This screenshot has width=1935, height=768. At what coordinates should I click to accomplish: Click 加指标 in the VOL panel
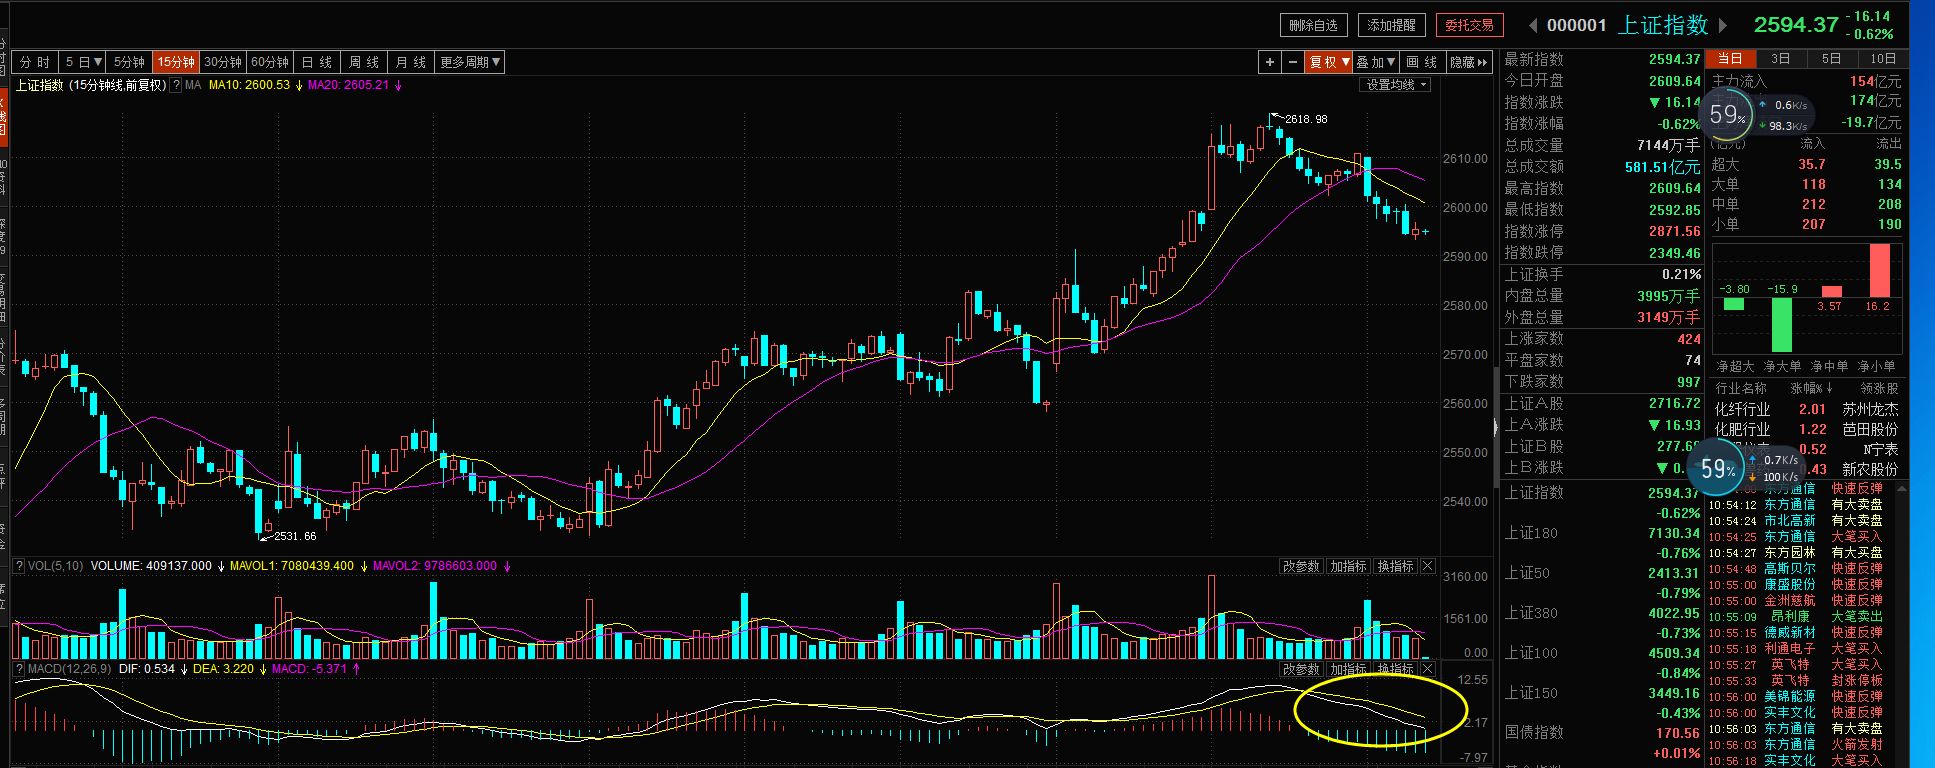tap(1348, 566)
